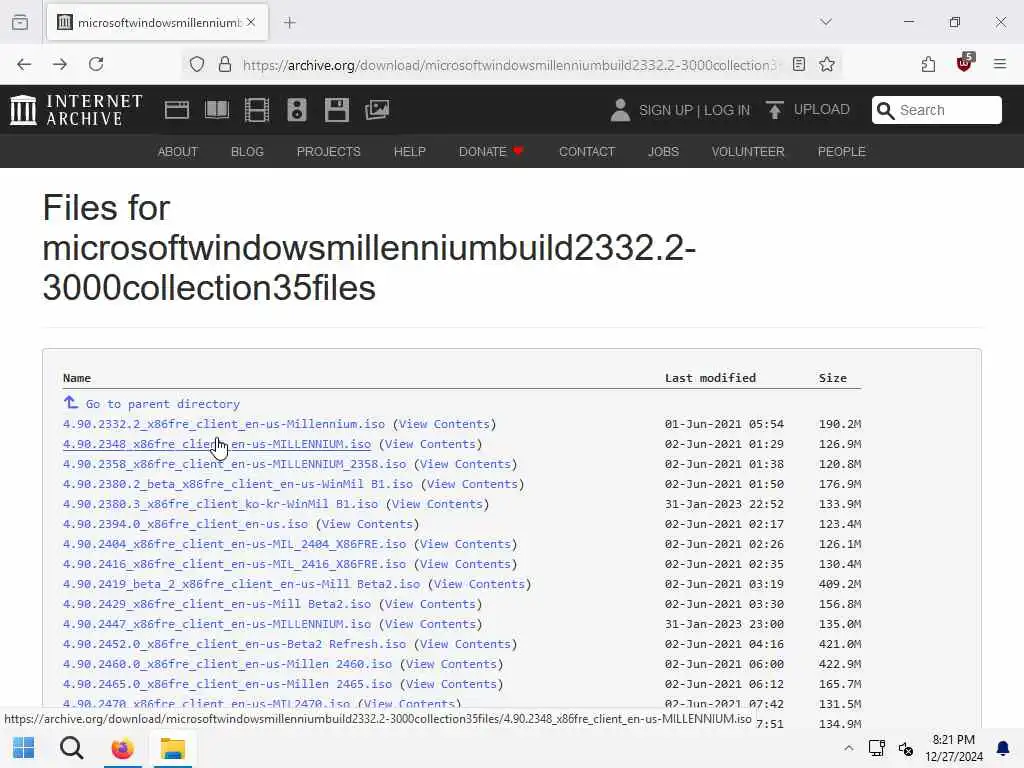Click LOG IN link

click(x=727, y=110)
